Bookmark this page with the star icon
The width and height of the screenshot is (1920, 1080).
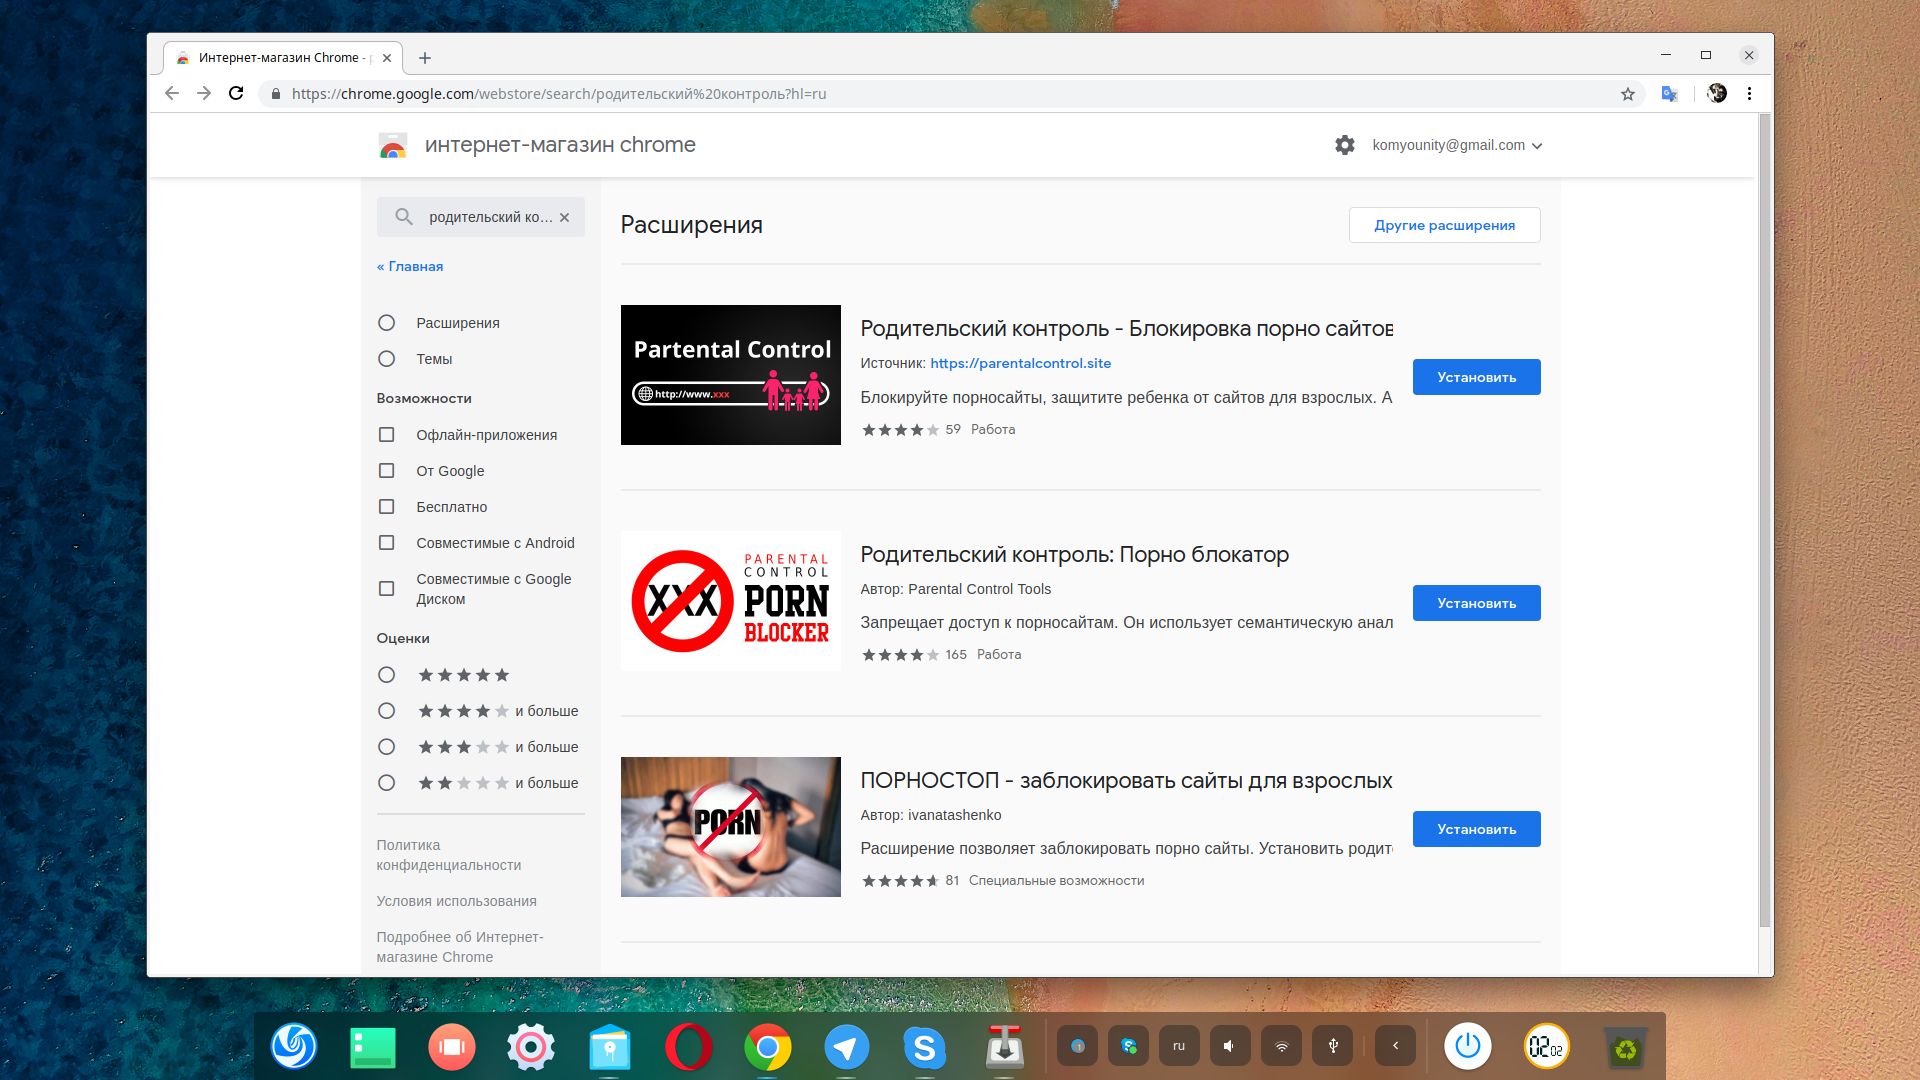pyautogui.click(x=1628, y=94)
